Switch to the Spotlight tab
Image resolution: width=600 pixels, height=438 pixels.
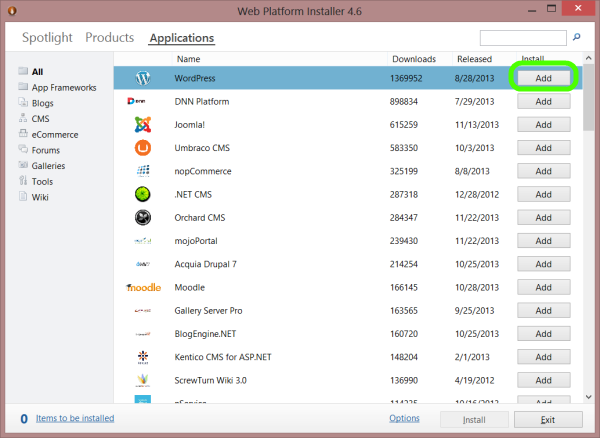click(x=48, y=38)
